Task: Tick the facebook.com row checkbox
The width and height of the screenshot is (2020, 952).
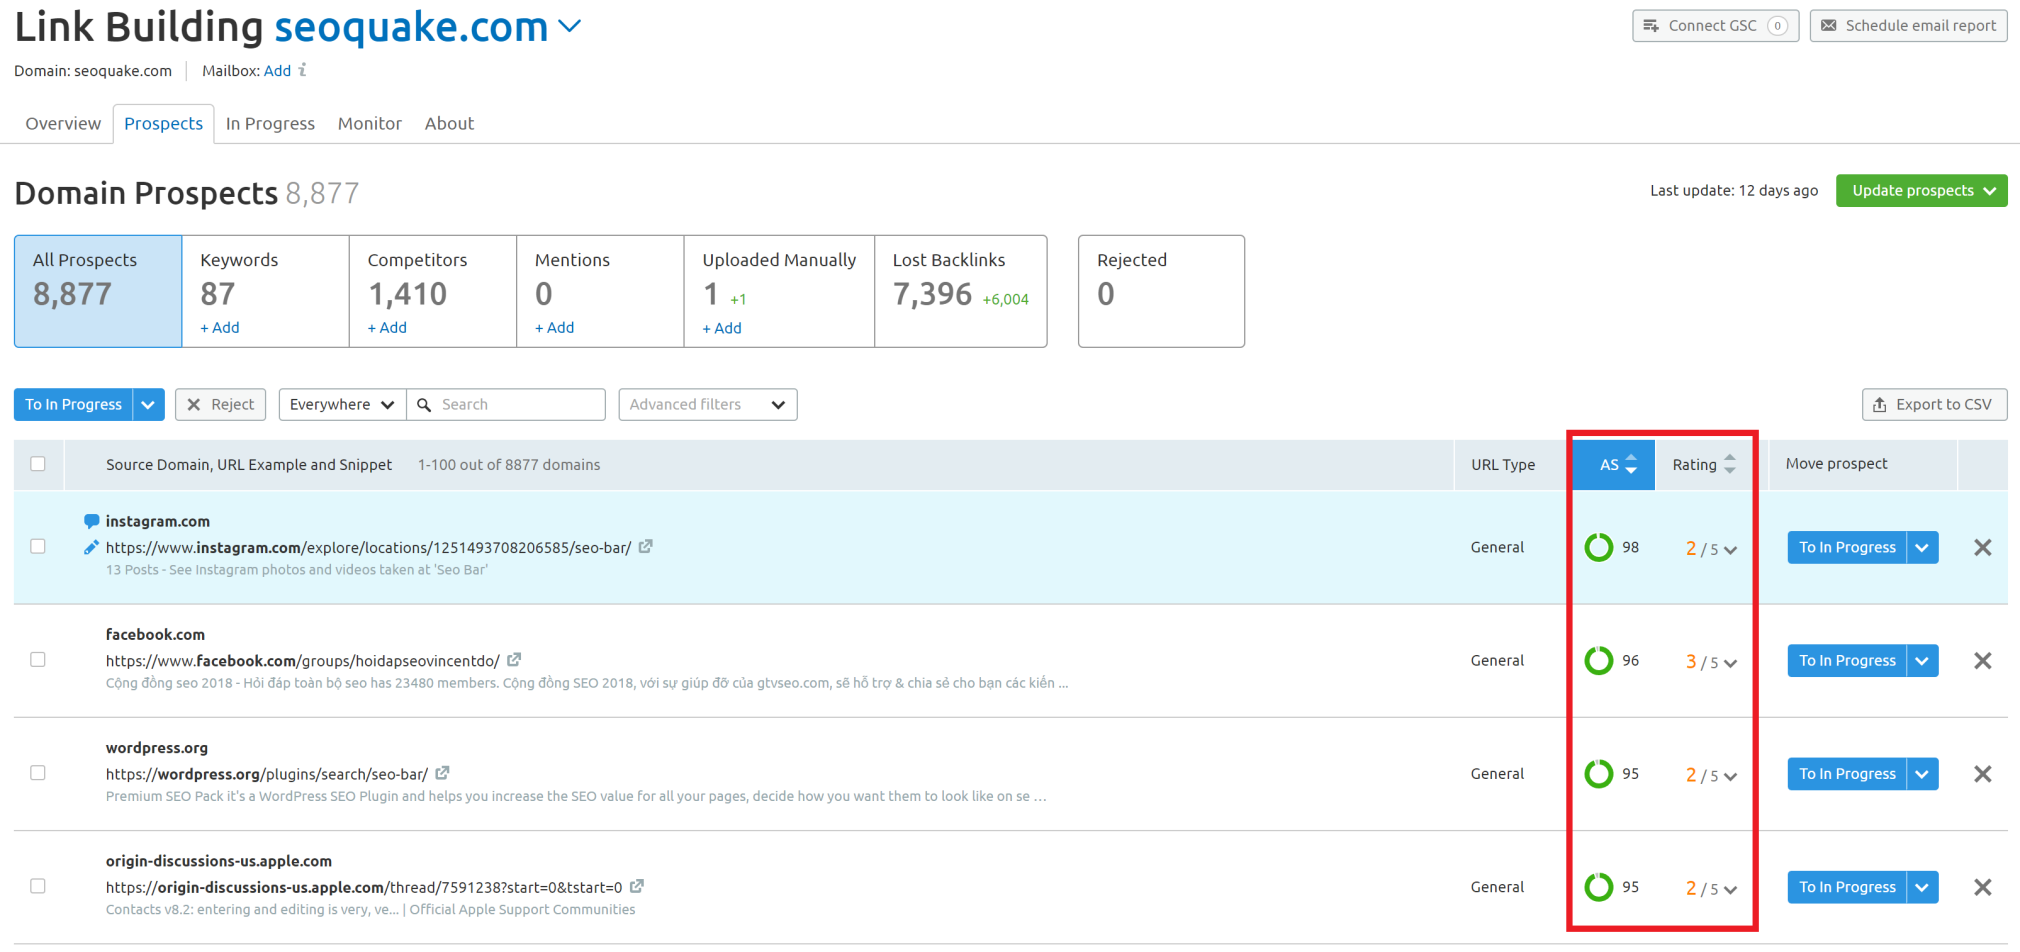Action: click(38, 659)
